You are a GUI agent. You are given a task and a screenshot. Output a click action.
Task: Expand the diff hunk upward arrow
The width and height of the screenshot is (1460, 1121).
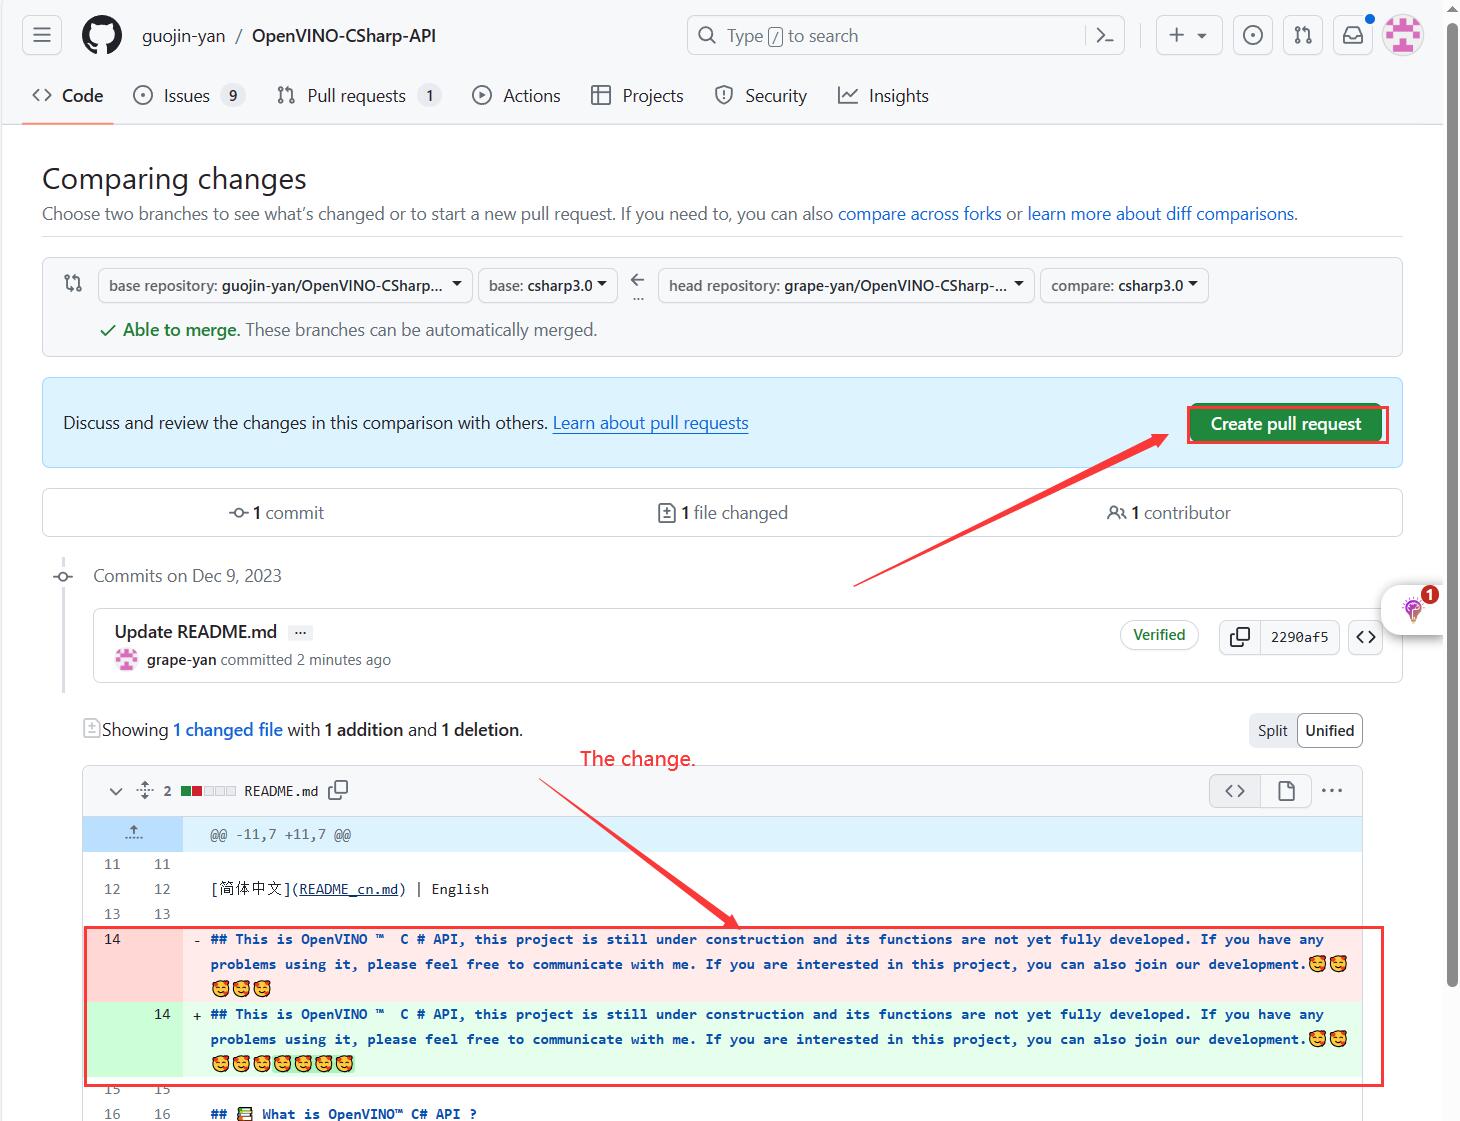click(x=133, y=833)
